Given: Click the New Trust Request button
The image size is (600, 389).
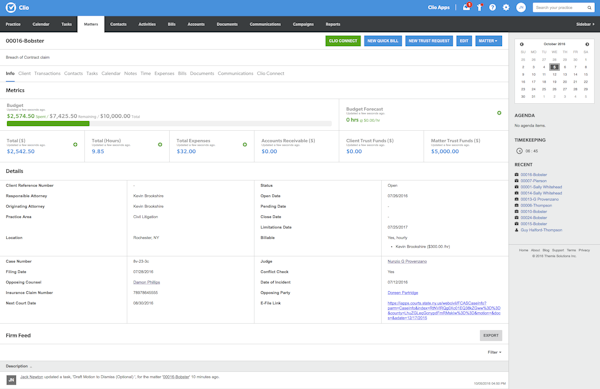Looking at the screenshot, I should (x=429, y=41).
